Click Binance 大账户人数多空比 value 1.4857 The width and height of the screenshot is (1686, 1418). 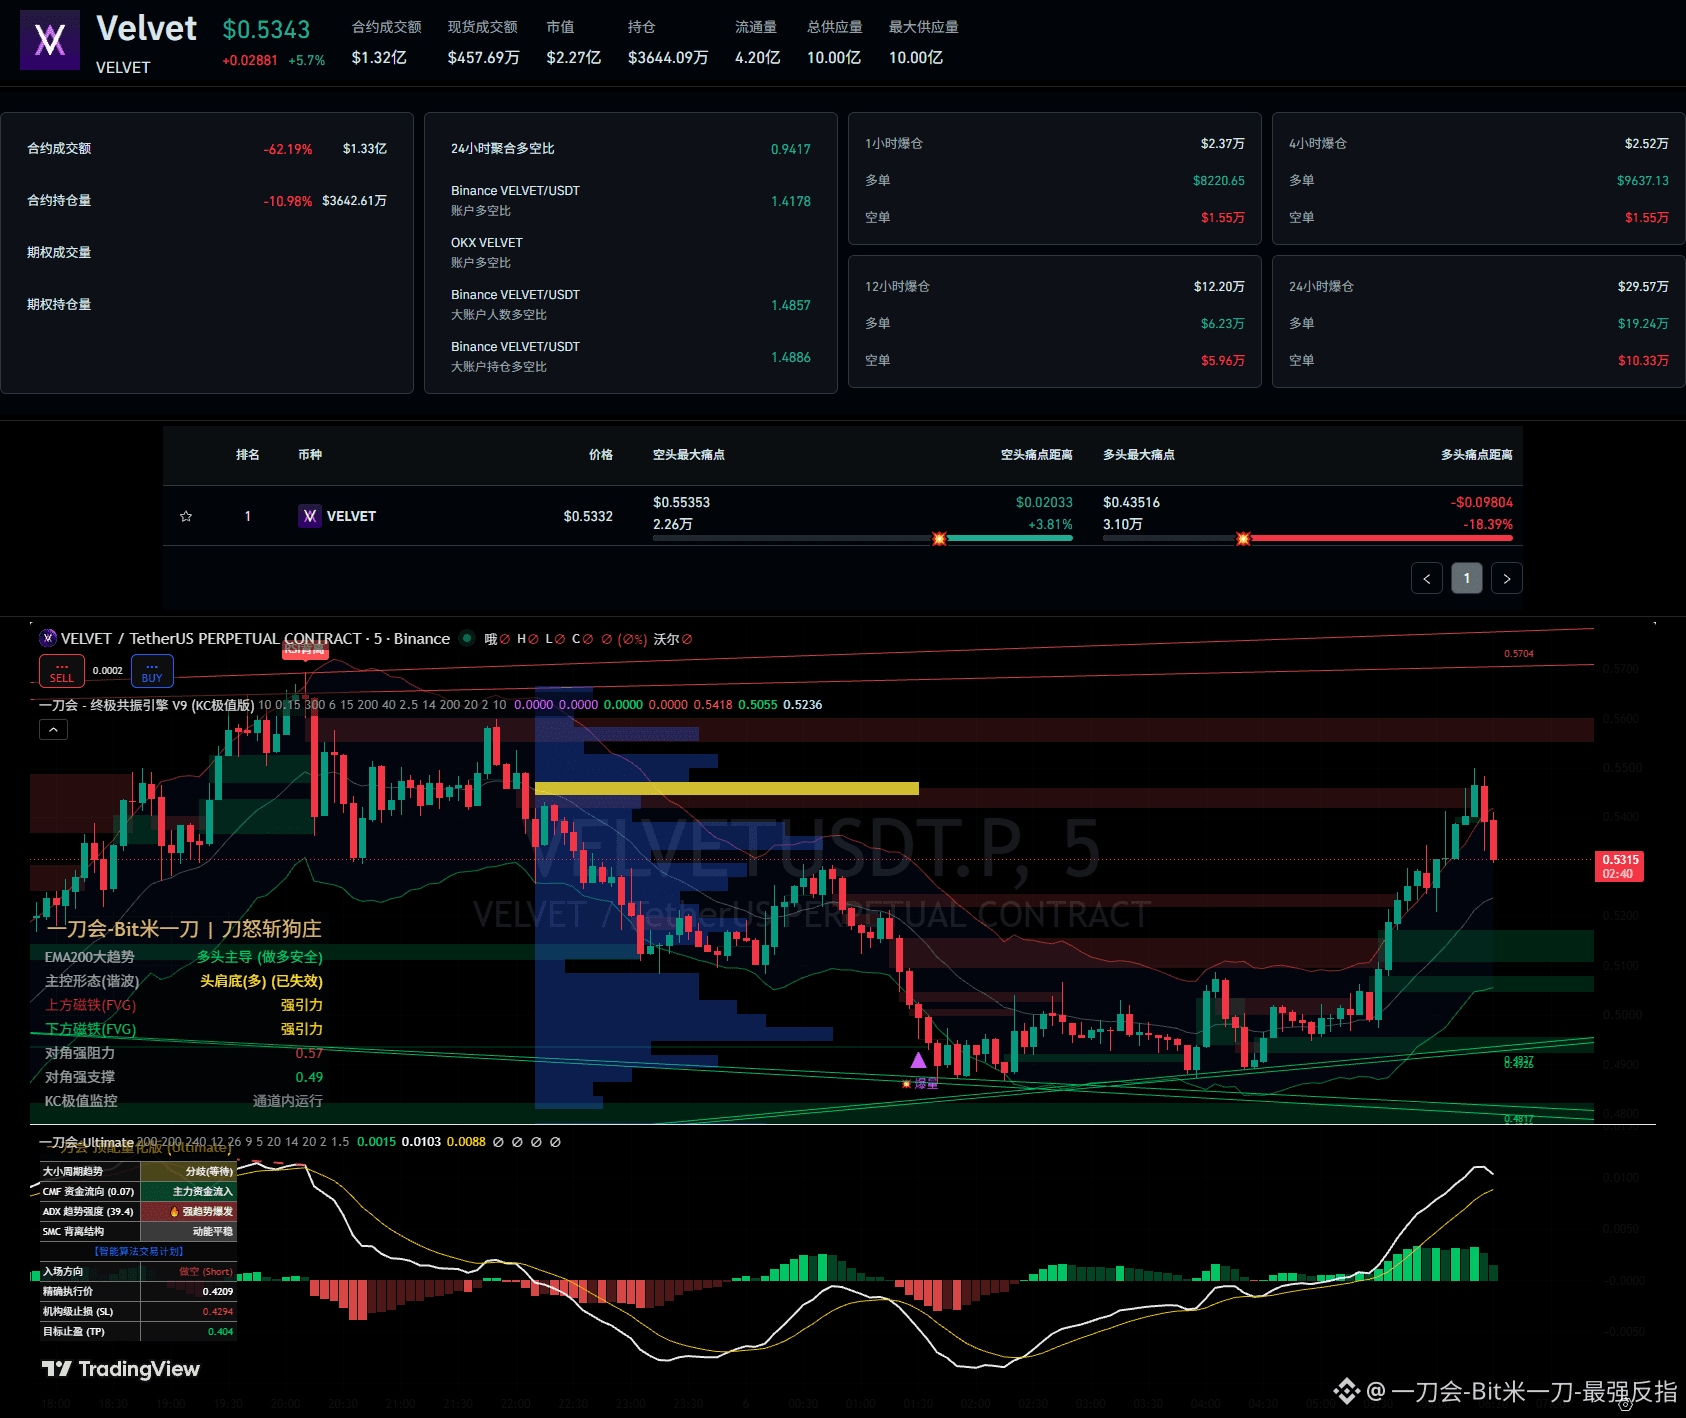pyautogui.click(x=791, y=305)
